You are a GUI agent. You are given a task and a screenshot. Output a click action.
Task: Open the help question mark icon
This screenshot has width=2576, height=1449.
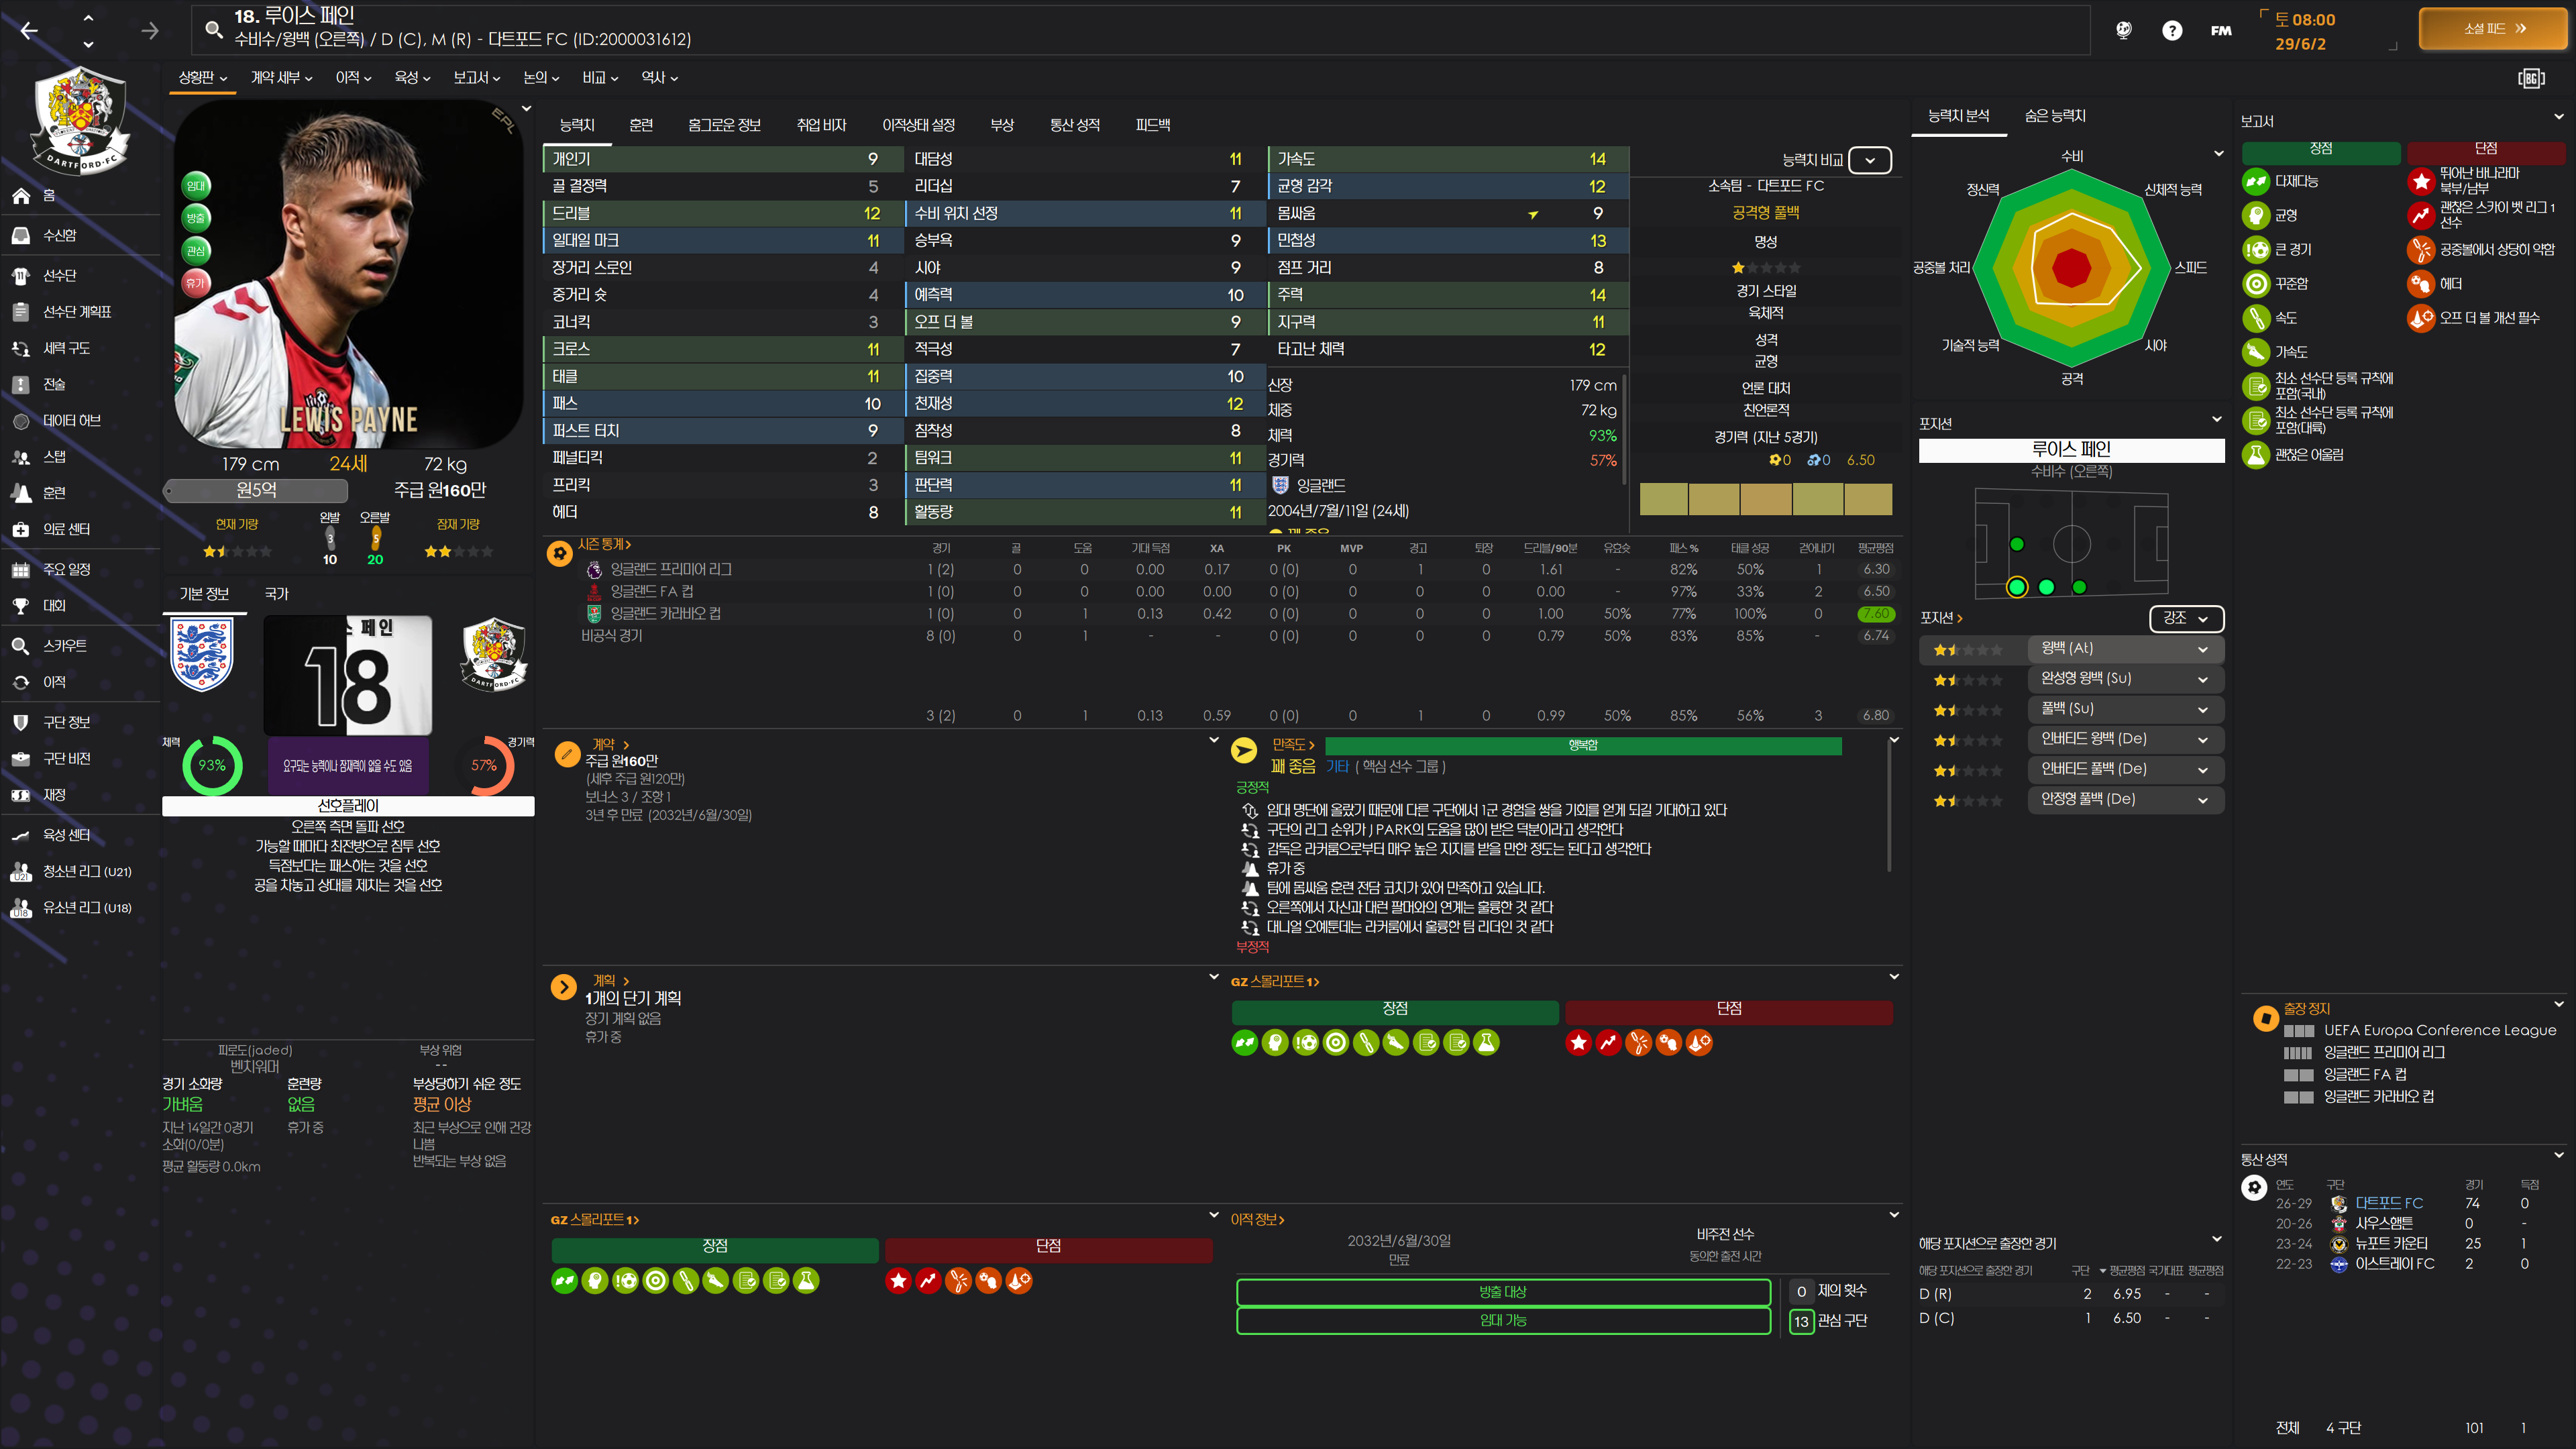tap(2172, 30)
